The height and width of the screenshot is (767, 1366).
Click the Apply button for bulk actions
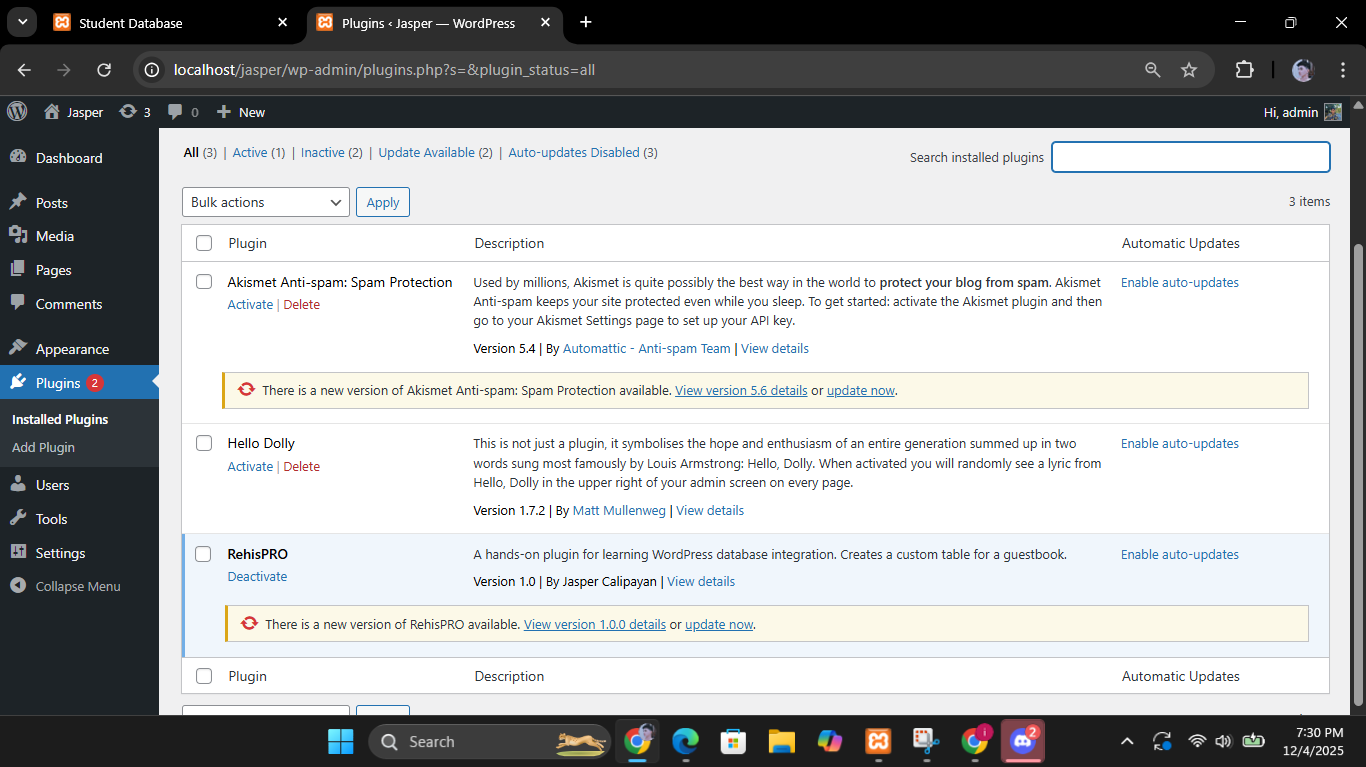tap(382, 201)
